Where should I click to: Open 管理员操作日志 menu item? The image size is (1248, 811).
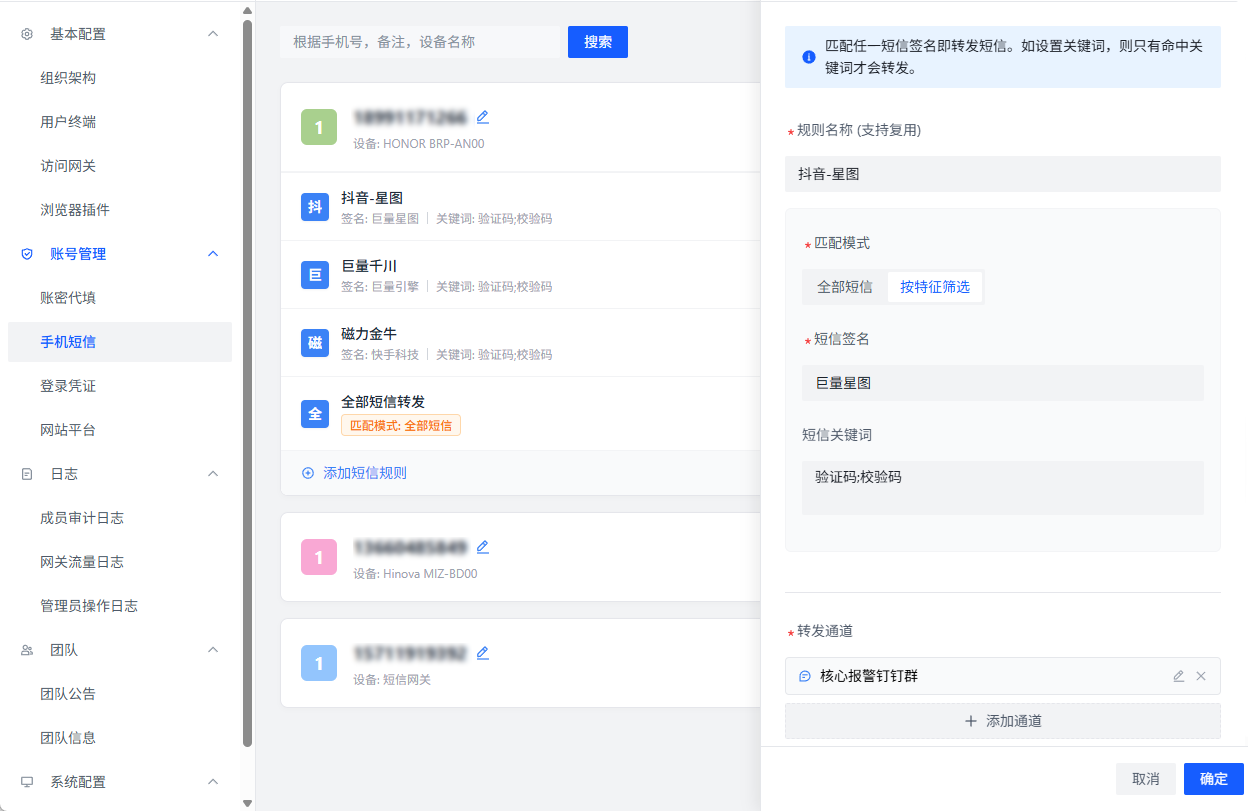click(120, 606)
